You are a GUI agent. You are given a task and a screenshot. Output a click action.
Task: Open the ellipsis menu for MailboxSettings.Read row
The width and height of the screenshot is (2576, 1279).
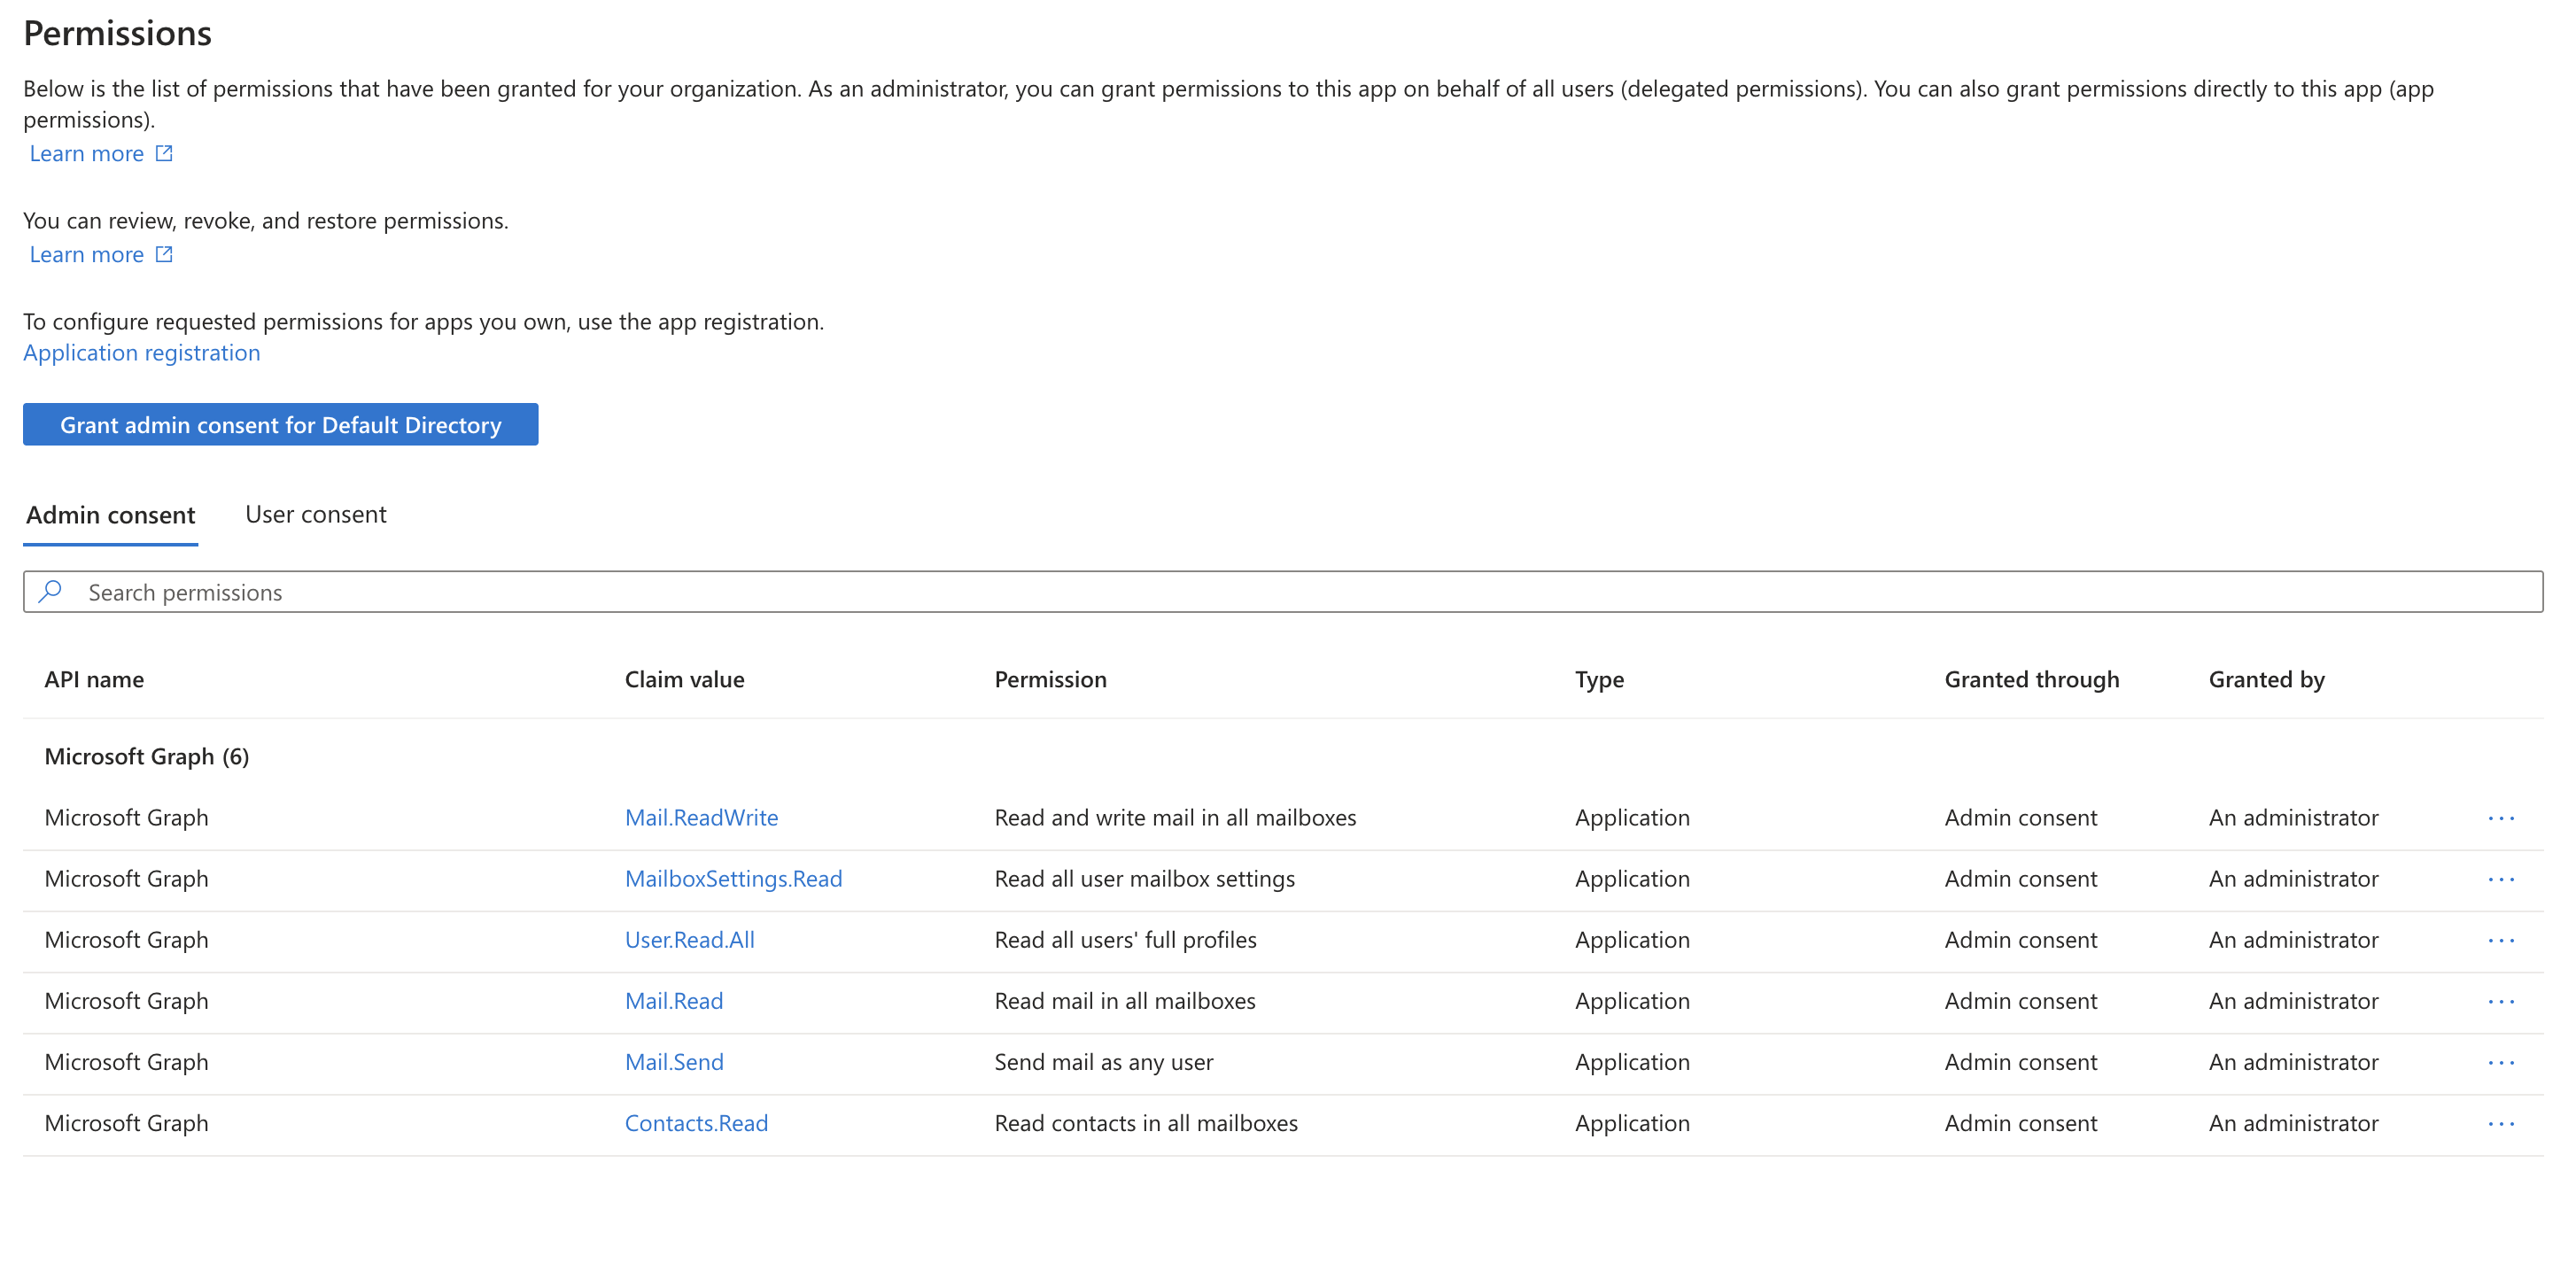coord(2500,879)
